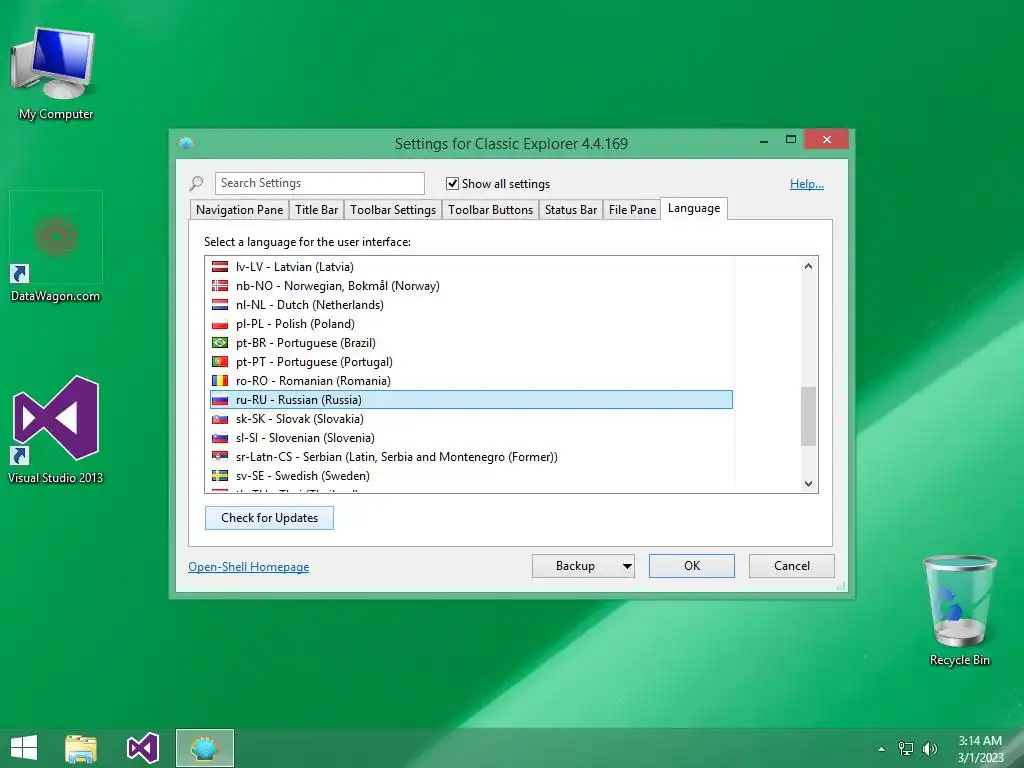Viewport: 1024px width, 768px height.
Task: Switch to the Status Bar tab
Action: pos(571,210)
